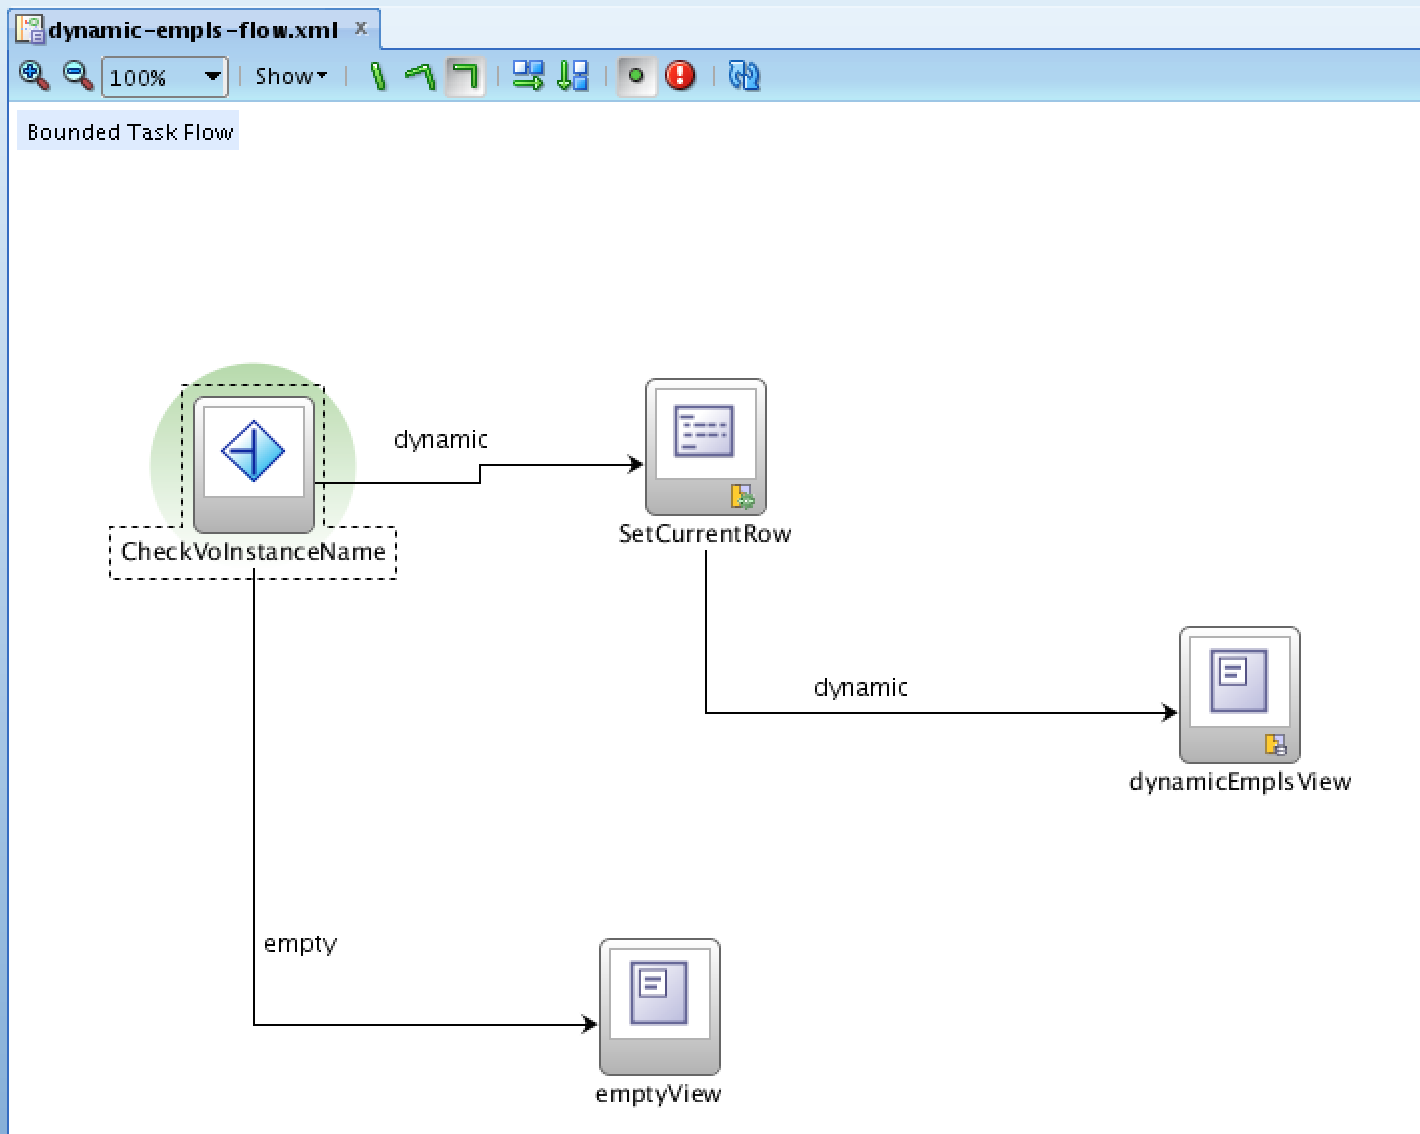This screenshot has width=1420, height=1134.
Task: Click the red exception handler icon
Action: [x=681, y=76]
